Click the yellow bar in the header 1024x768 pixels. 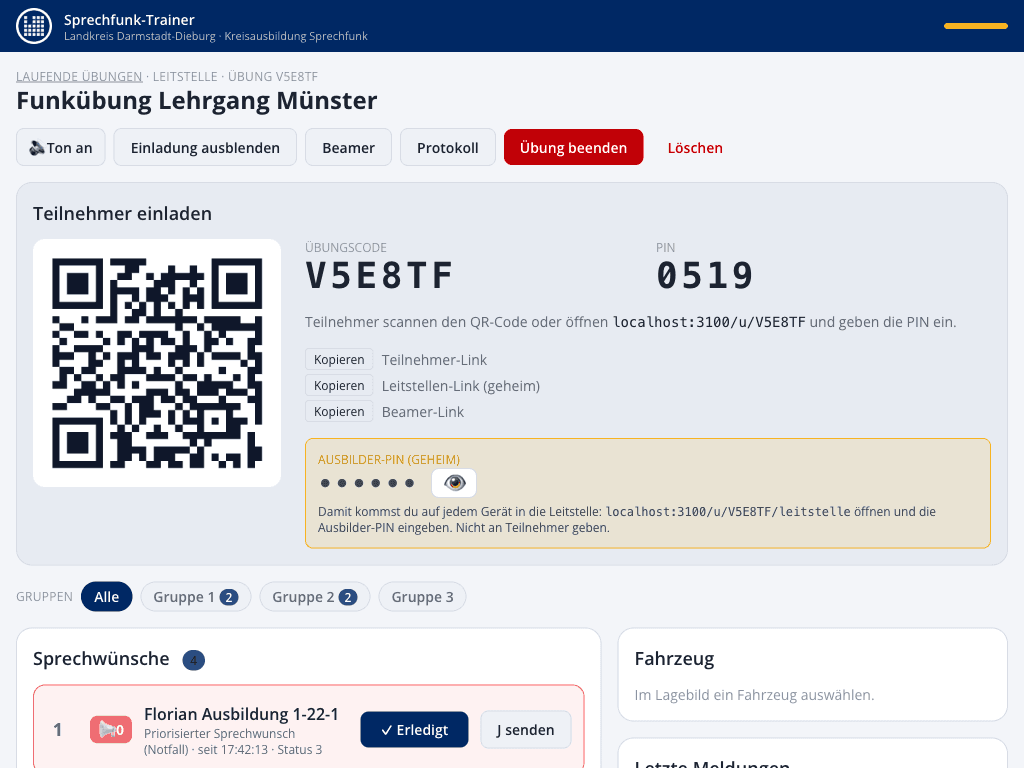(976, 26)
